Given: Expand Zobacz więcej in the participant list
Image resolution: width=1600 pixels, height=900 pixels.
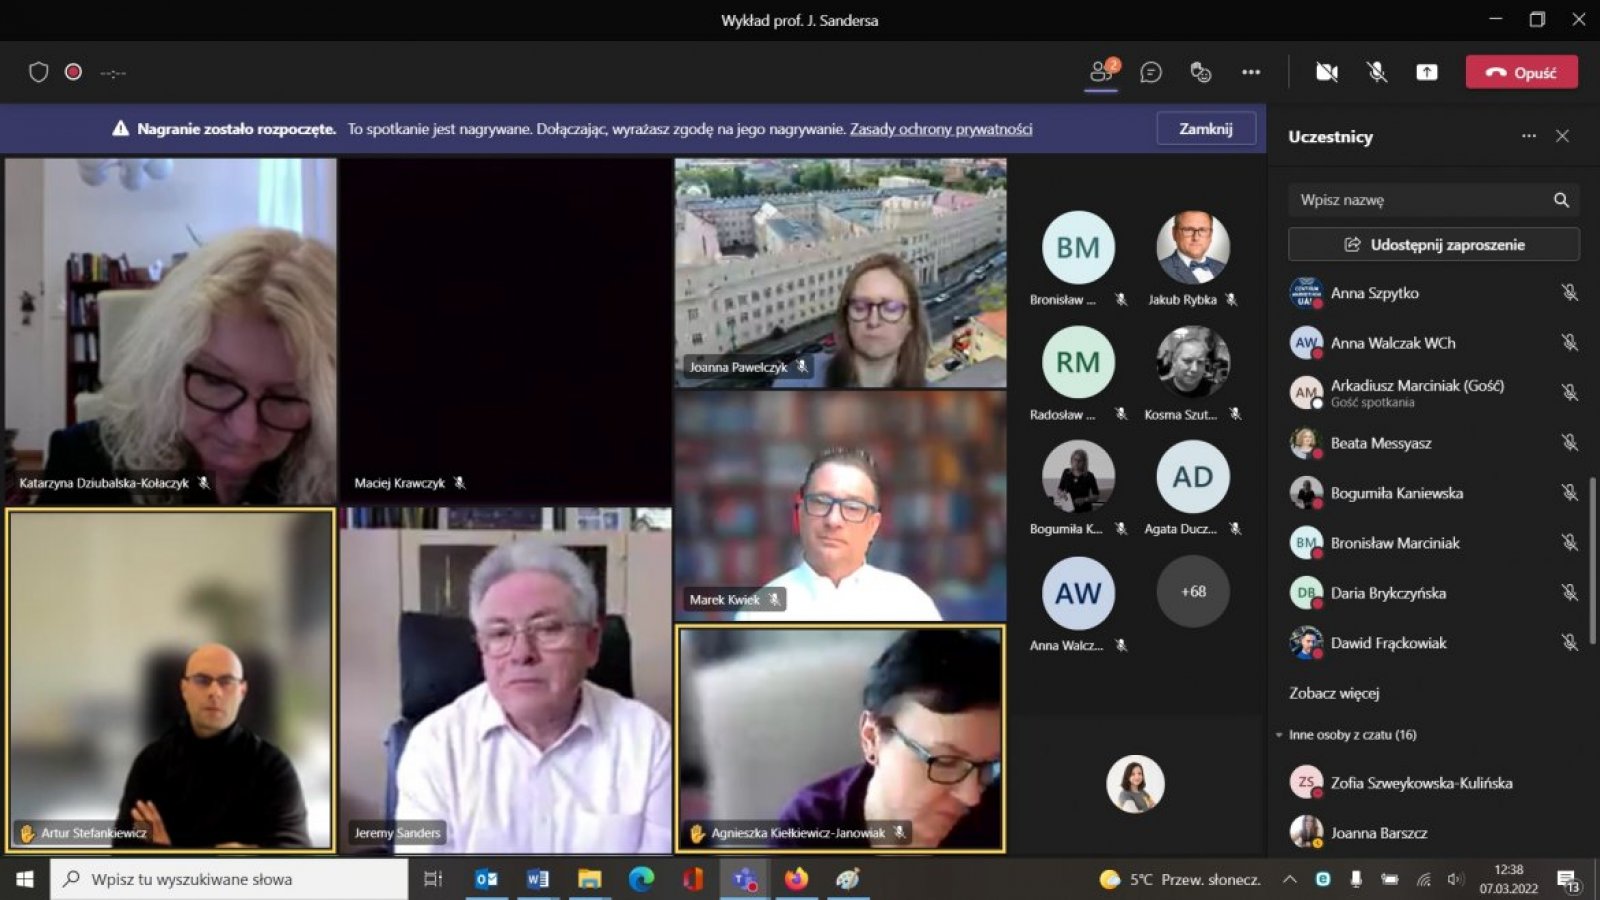Looking at the screenshot, I should 1336,693.
